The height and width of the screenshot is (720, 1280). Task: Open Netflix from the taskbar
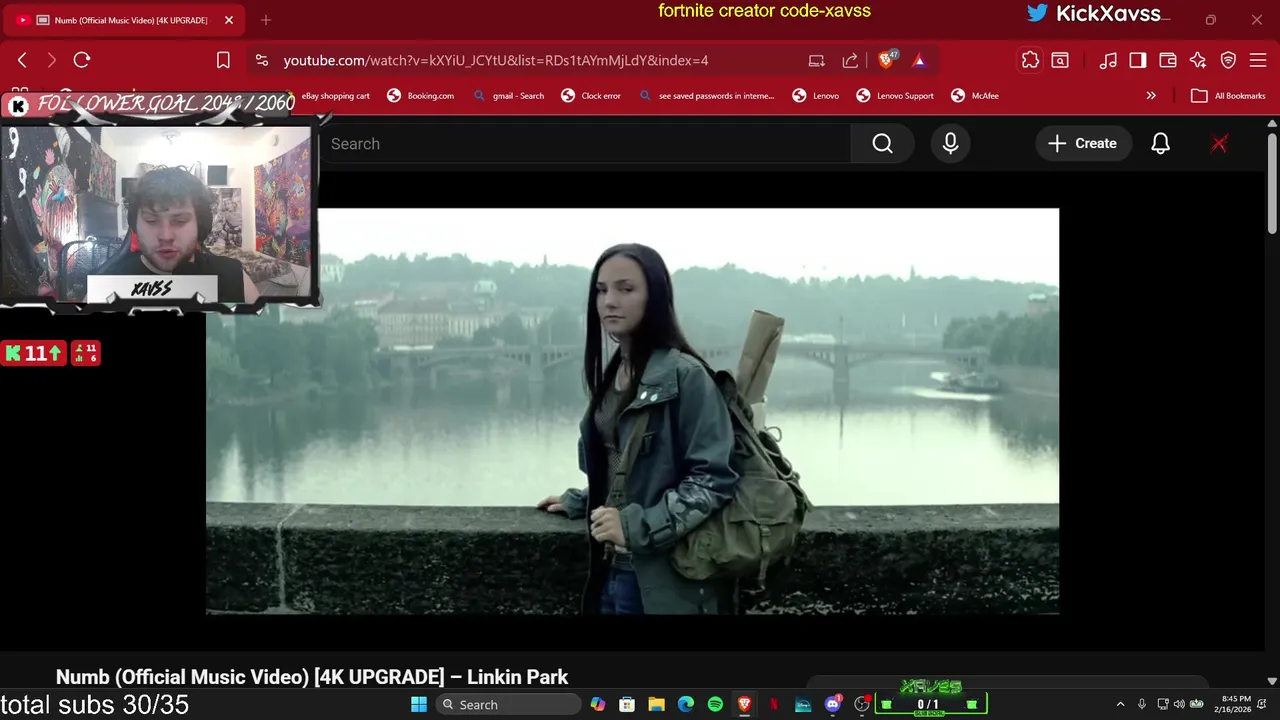pos(773,705)
